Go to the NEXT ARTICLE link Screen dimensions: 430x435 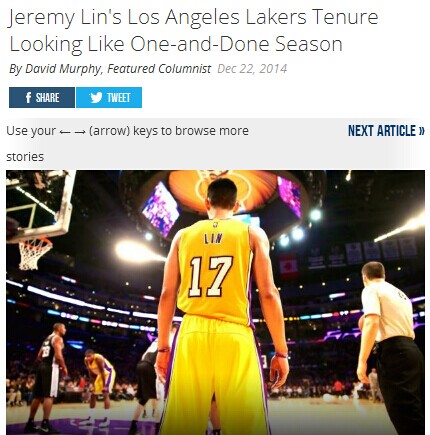click(386, 131)
